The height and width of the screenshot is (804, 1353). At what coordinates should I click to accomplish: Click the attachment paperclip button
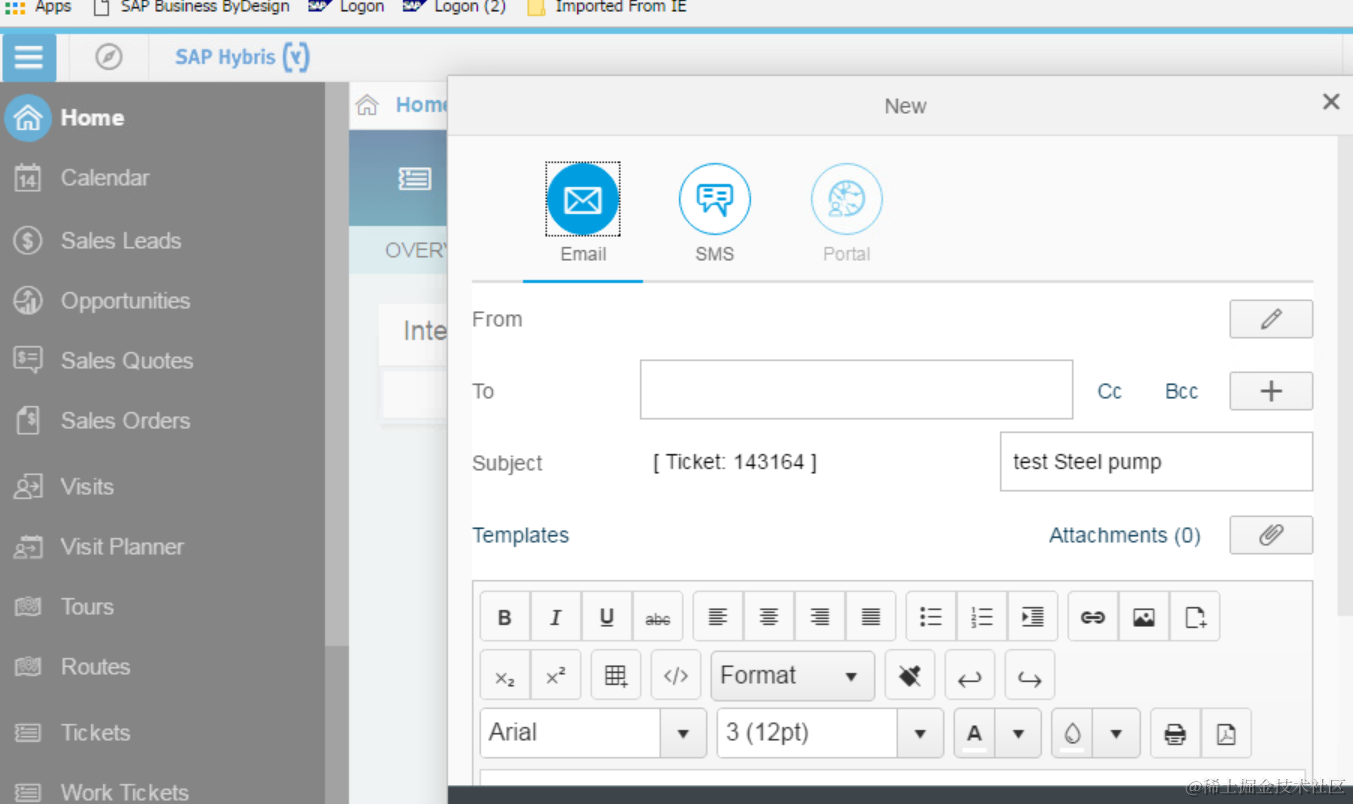pos(1271,535)
